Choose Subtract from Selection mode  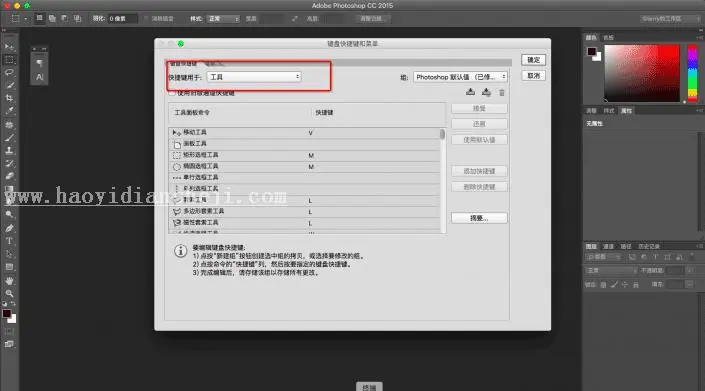pos(65,18)
